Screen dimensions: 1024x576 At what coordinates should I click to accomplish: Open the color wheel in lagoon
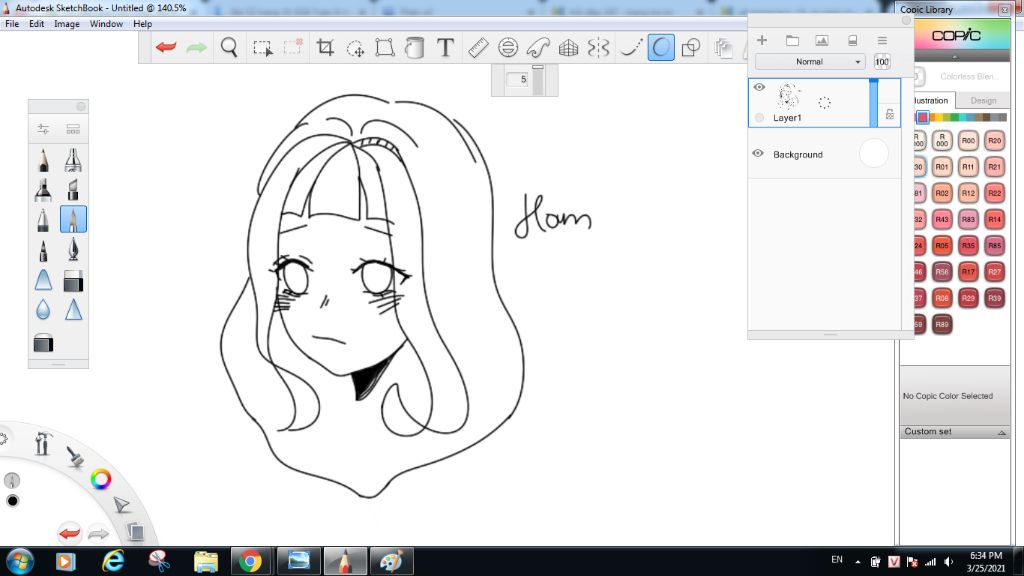(x=101, y=479)
